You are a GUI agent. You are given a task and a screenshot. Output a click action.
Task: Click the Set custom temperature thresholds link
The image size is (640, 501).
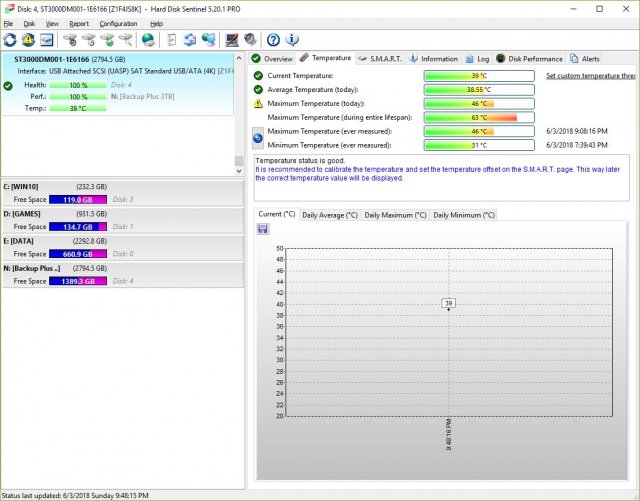pos(591,76)
